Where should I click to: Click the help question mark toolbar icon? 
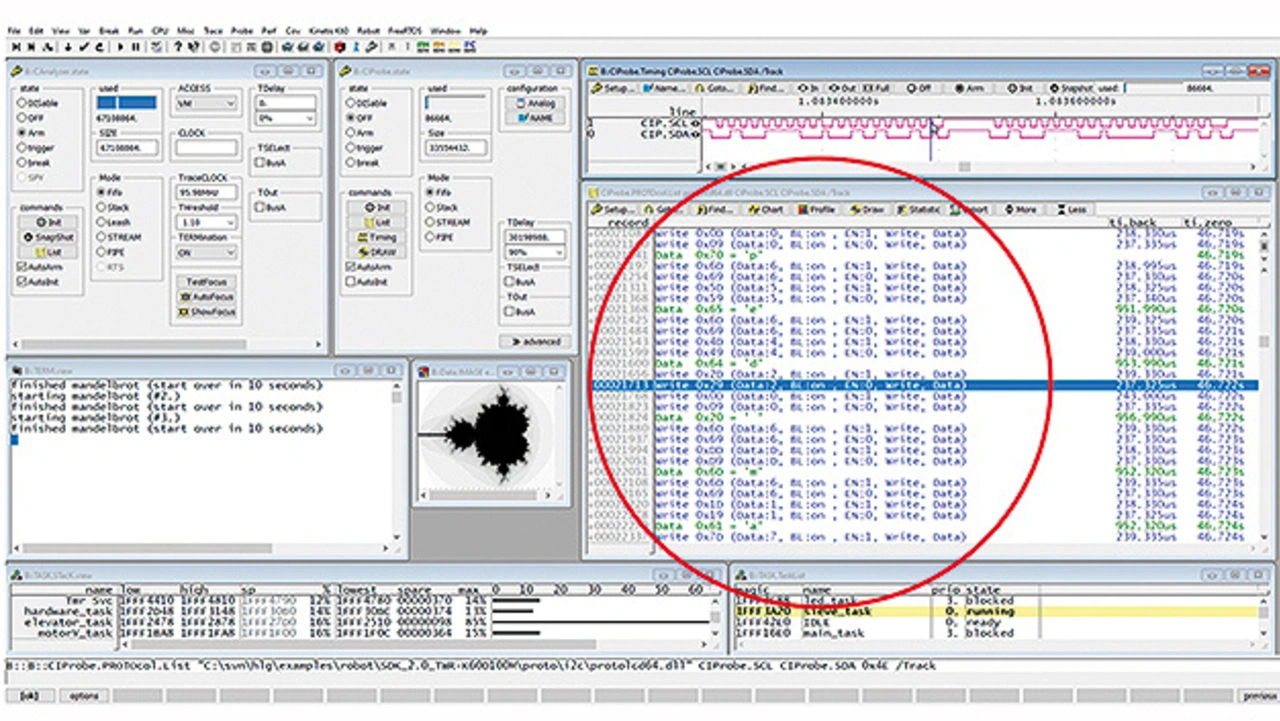coord(178,46)
